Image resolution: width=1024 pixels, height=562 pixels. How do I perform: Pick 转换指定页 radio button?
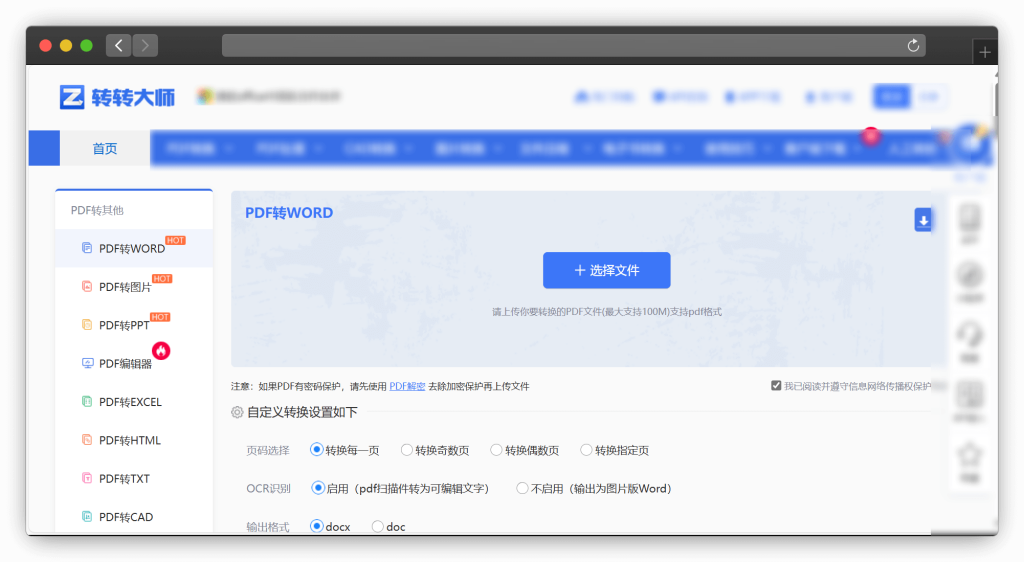point(586,450)
